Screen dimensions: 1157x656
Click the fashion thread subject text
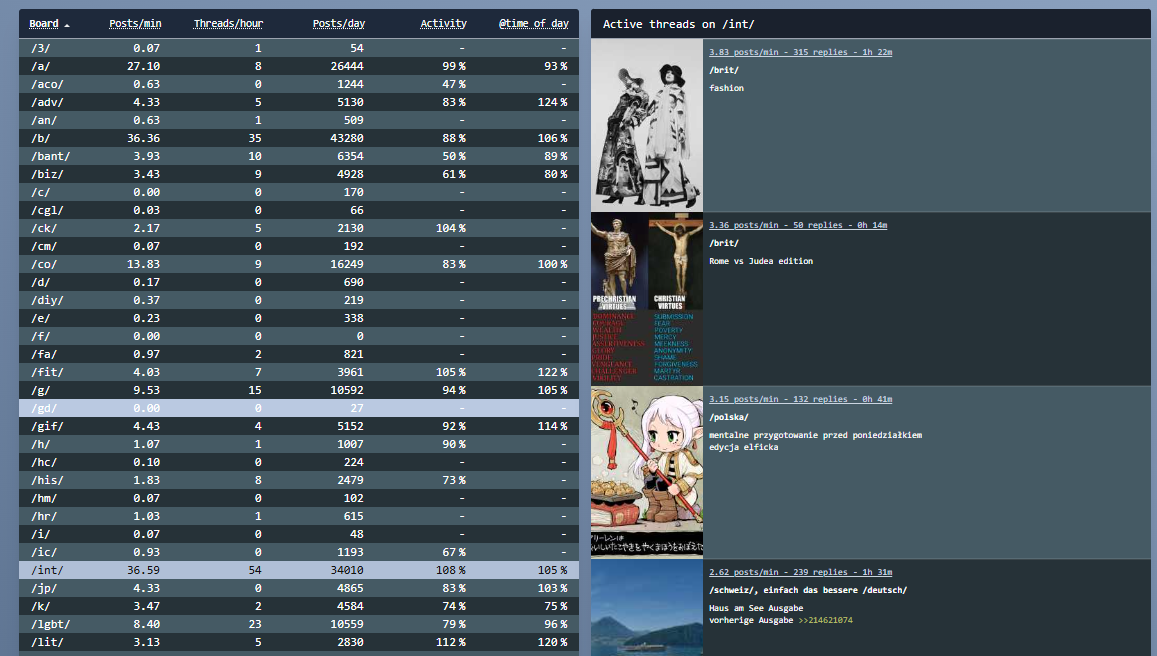click(x=726, y=88)
